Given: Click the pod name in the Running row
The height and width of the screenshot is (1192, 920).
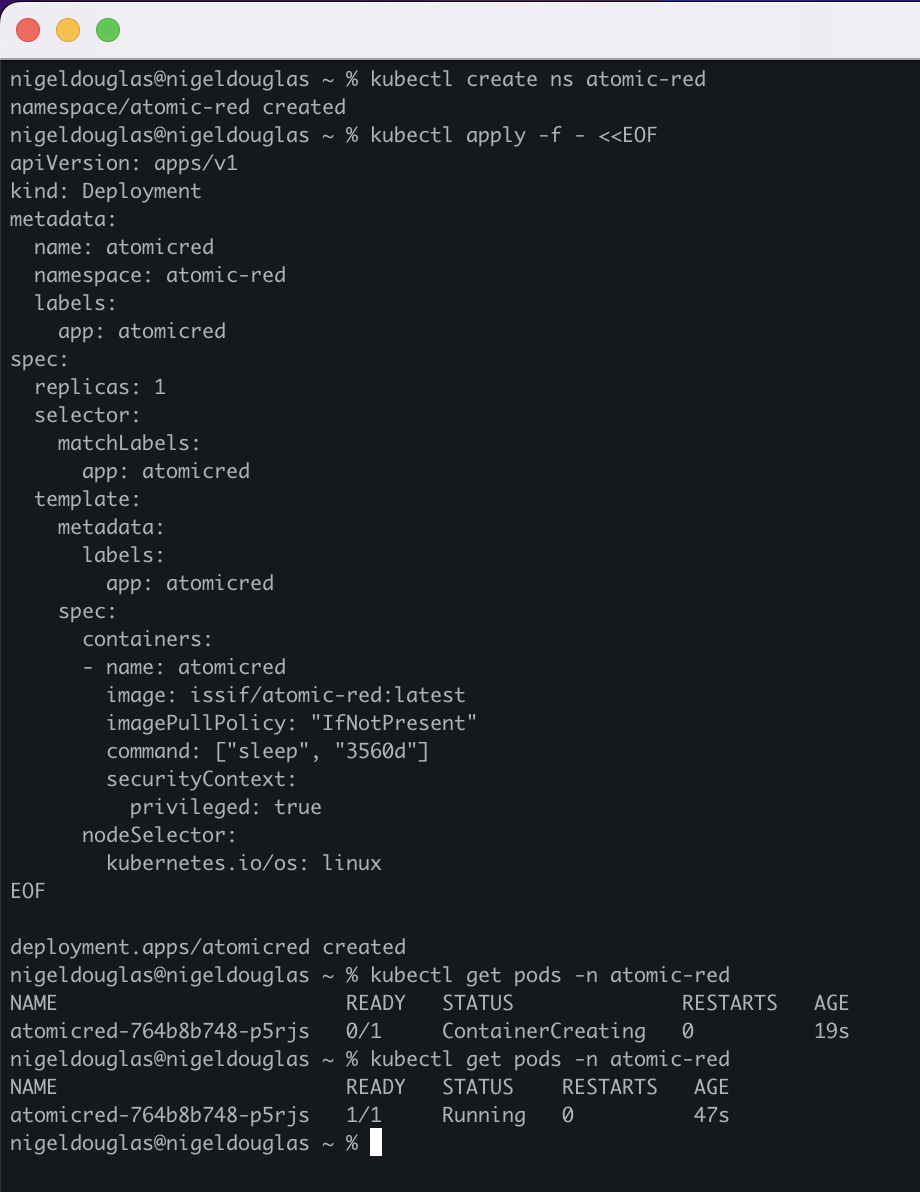Looking at the screenshot, I should coord(160,1115).
